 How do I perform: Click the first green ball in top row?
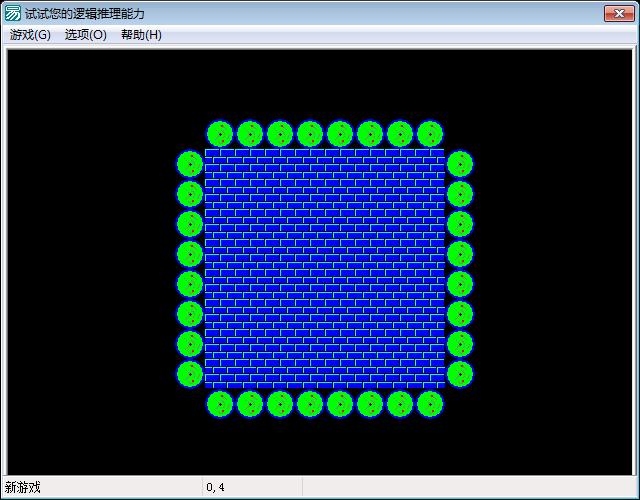tap(220, 134)
